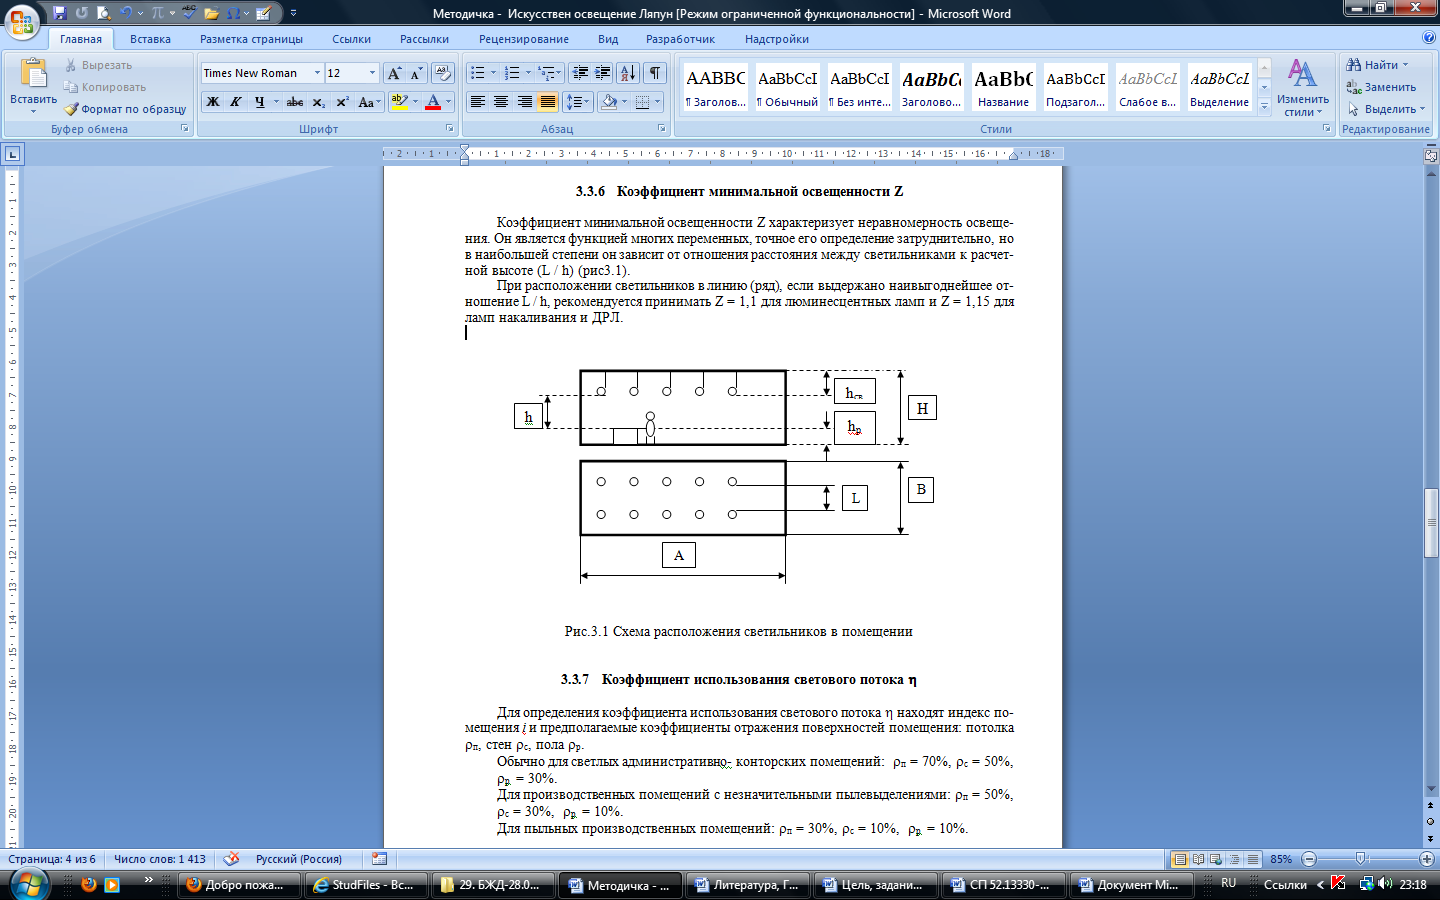
Task: Toggle italic К formatting
Action: (x=235, y=102)
